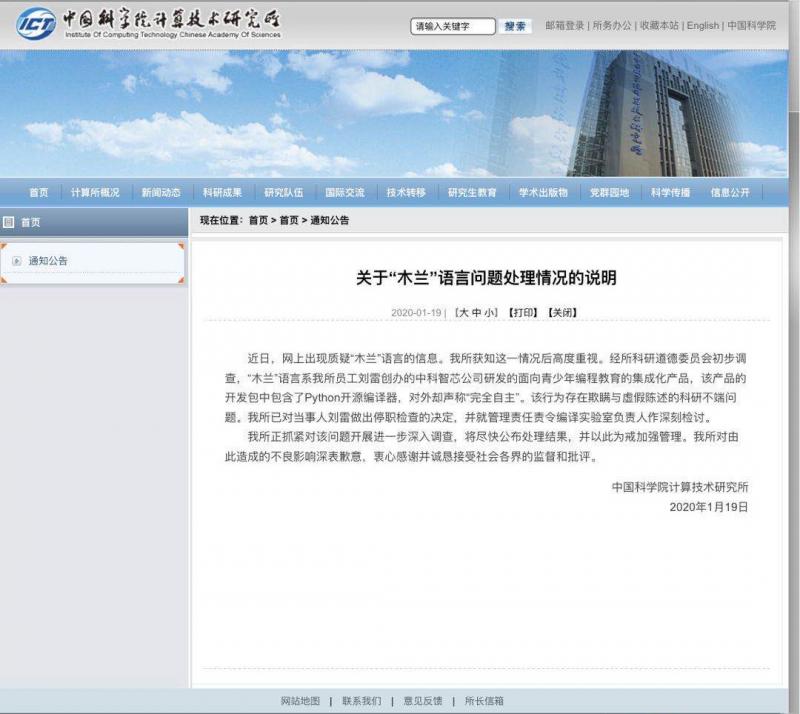Switch to the English site

click(x=703, y=26)
